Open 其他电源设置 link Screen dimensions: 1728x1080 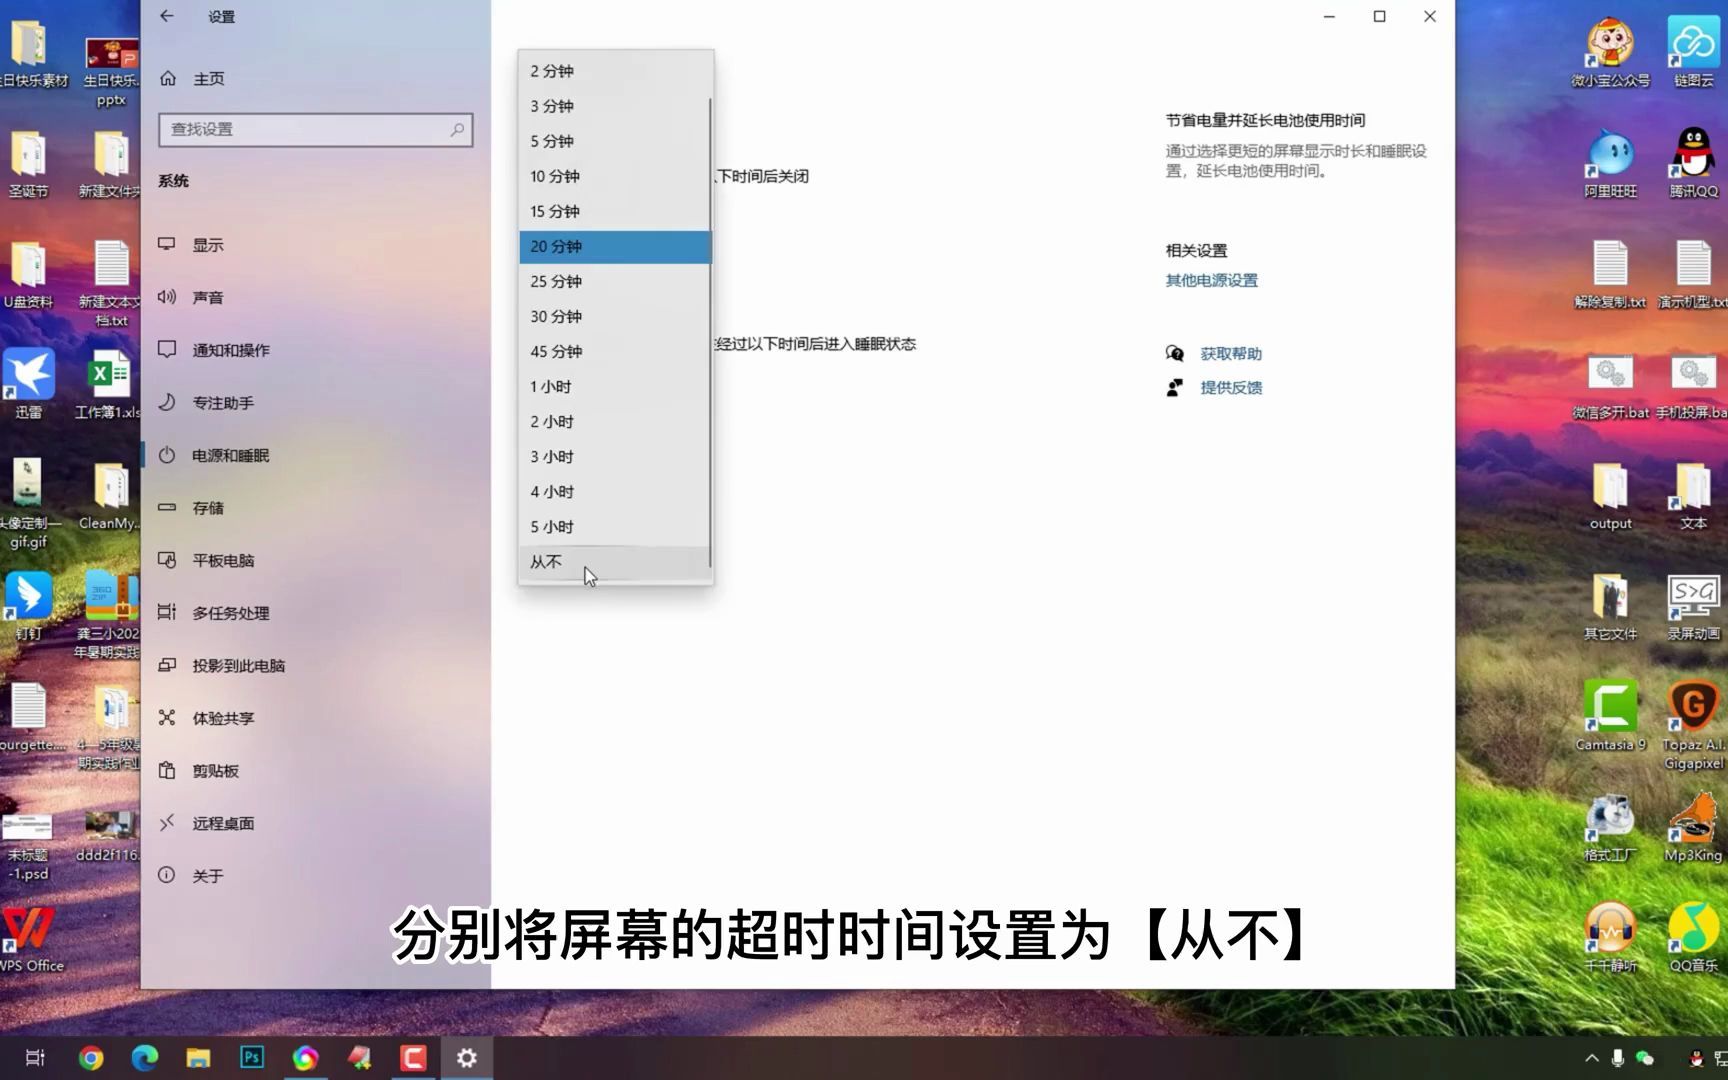pyautogui.click(x=1211, y=280)
